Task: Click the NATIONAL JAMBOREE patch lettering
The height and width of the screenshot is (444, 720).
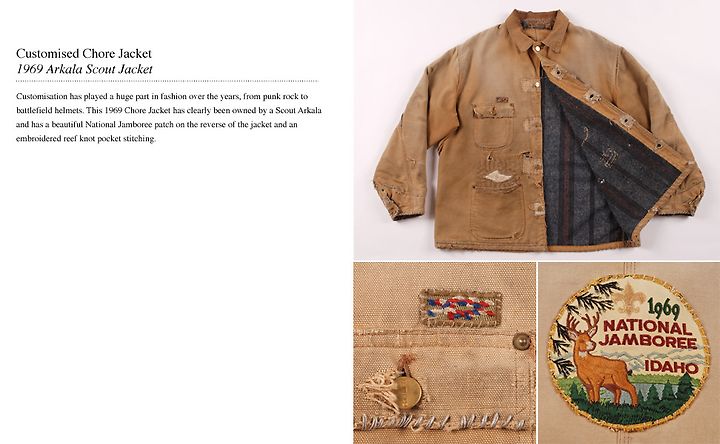Action: [650, 335]
